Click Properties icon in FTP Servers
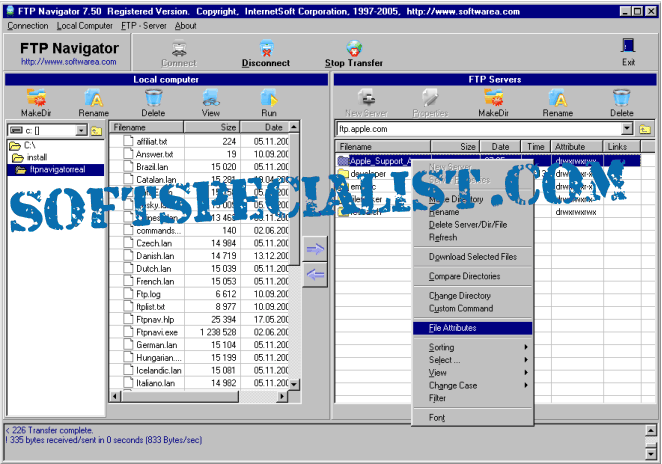Screen dimensions: 662x464 (430, 97)
